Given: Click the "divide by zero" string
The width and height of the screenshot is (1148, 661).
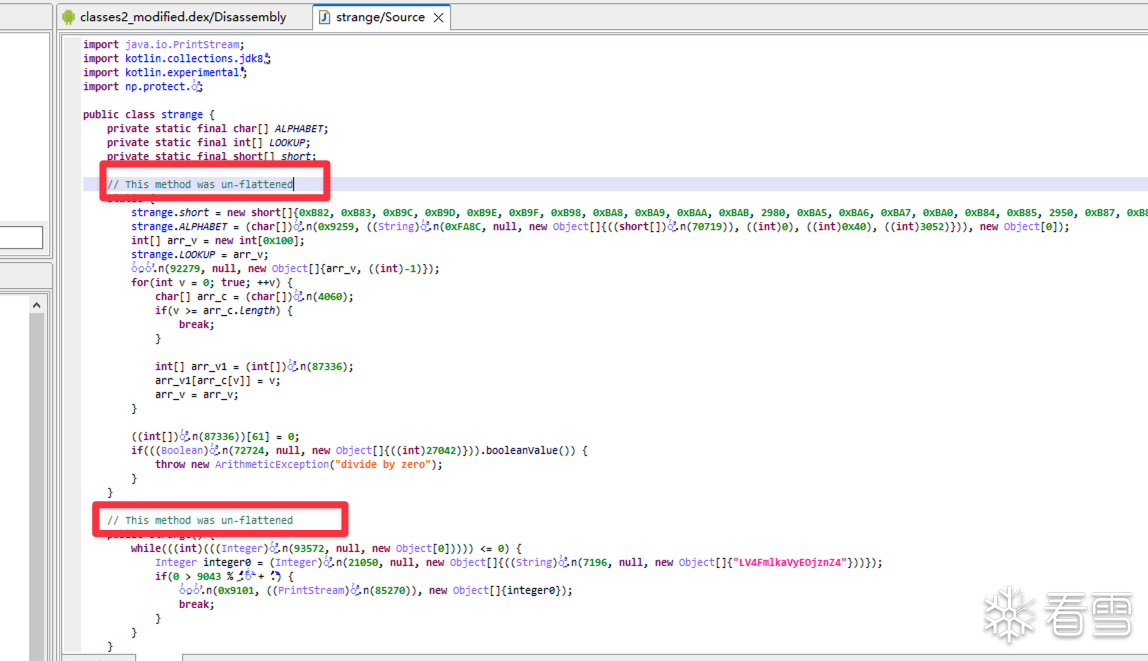Looking at the screenshot, I should coord(383,465).
